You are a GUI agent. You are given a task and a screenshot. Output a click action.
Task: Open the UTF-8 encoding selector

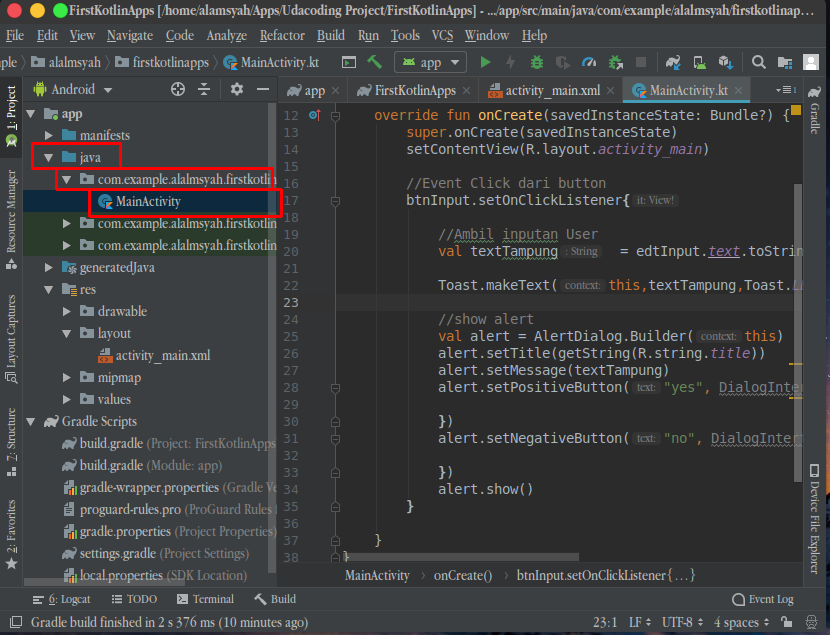click(x=682, y=622)
